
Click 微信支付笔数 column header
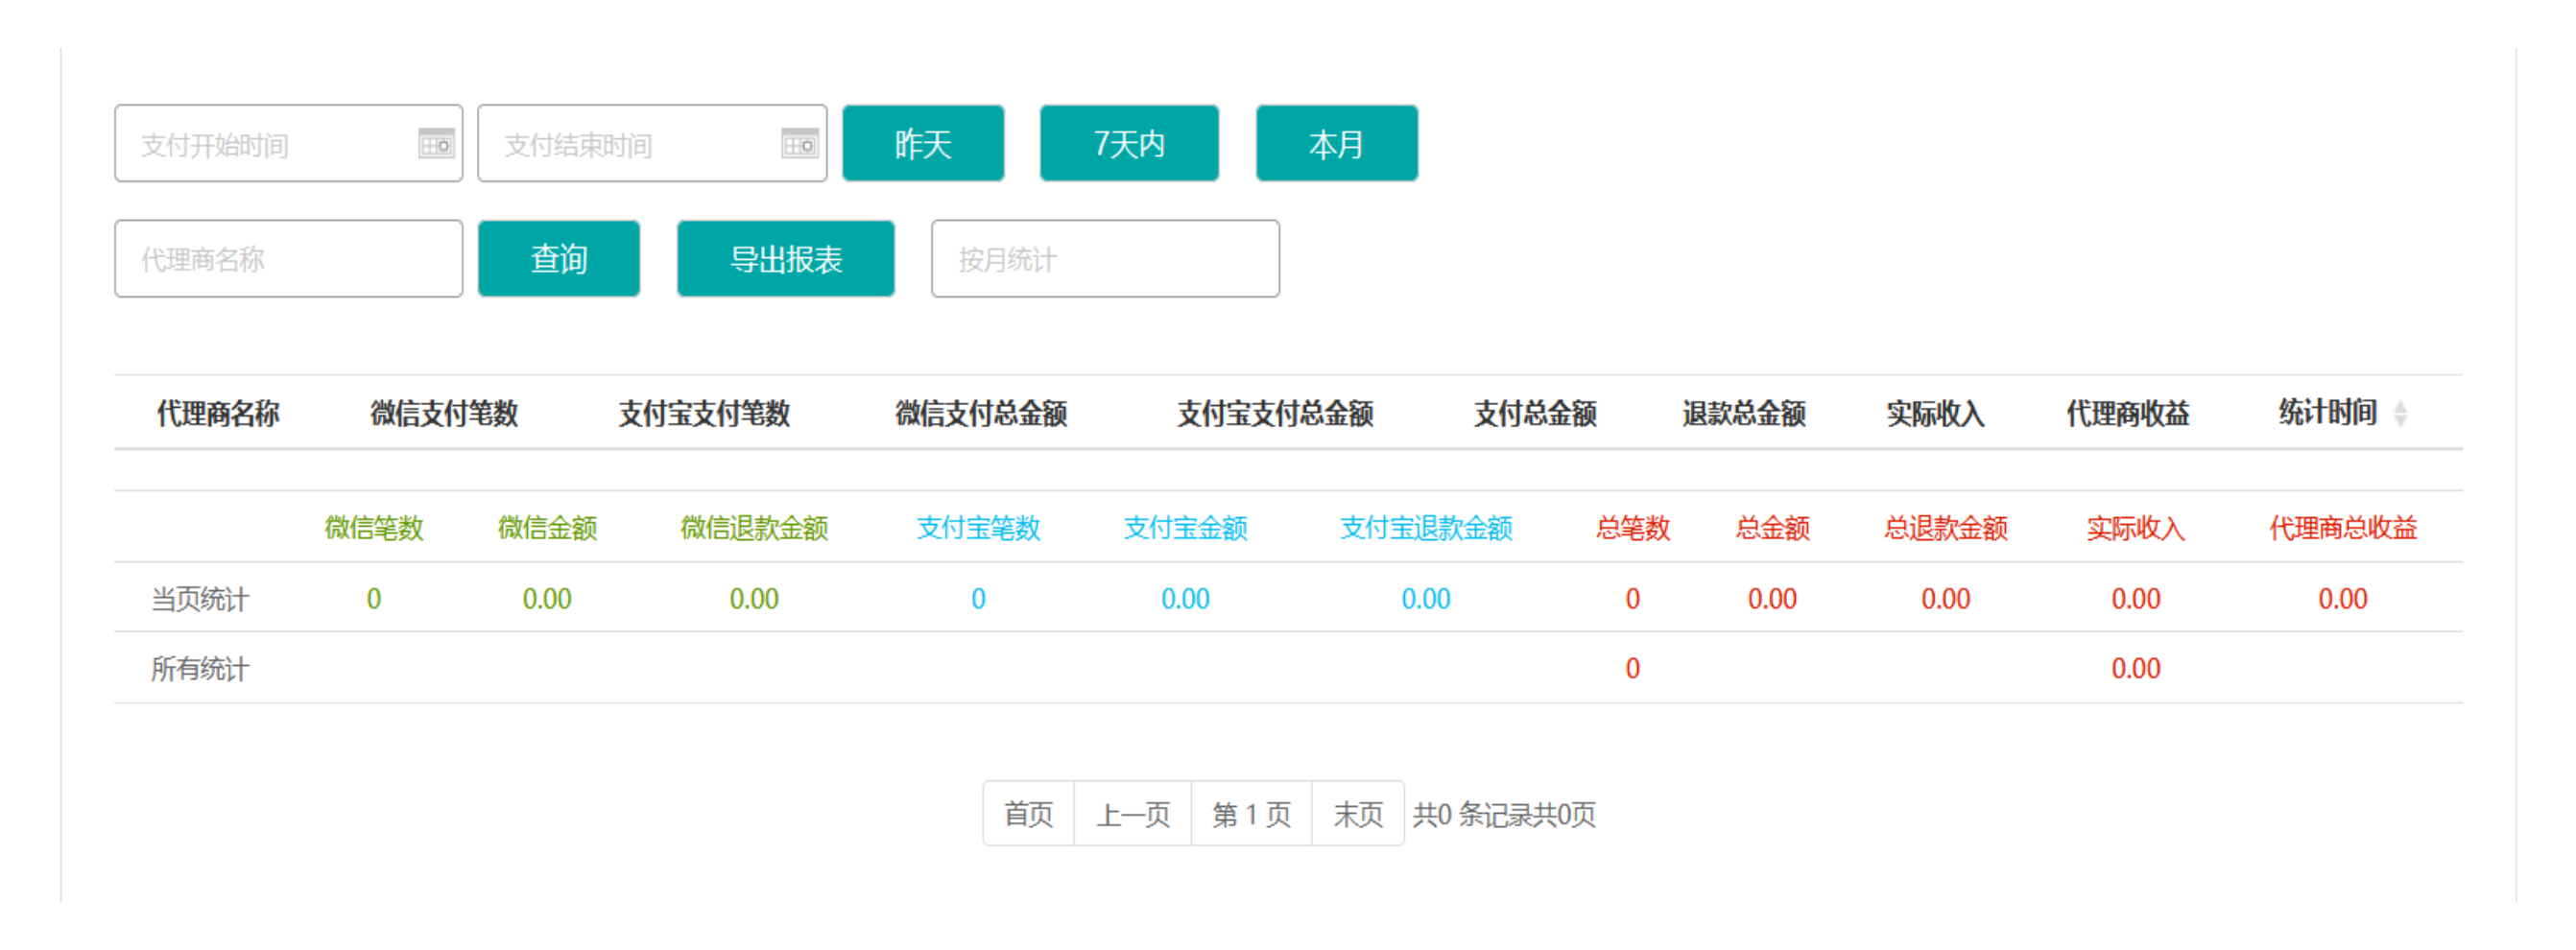pyautogui.click(x=444, y=413)
